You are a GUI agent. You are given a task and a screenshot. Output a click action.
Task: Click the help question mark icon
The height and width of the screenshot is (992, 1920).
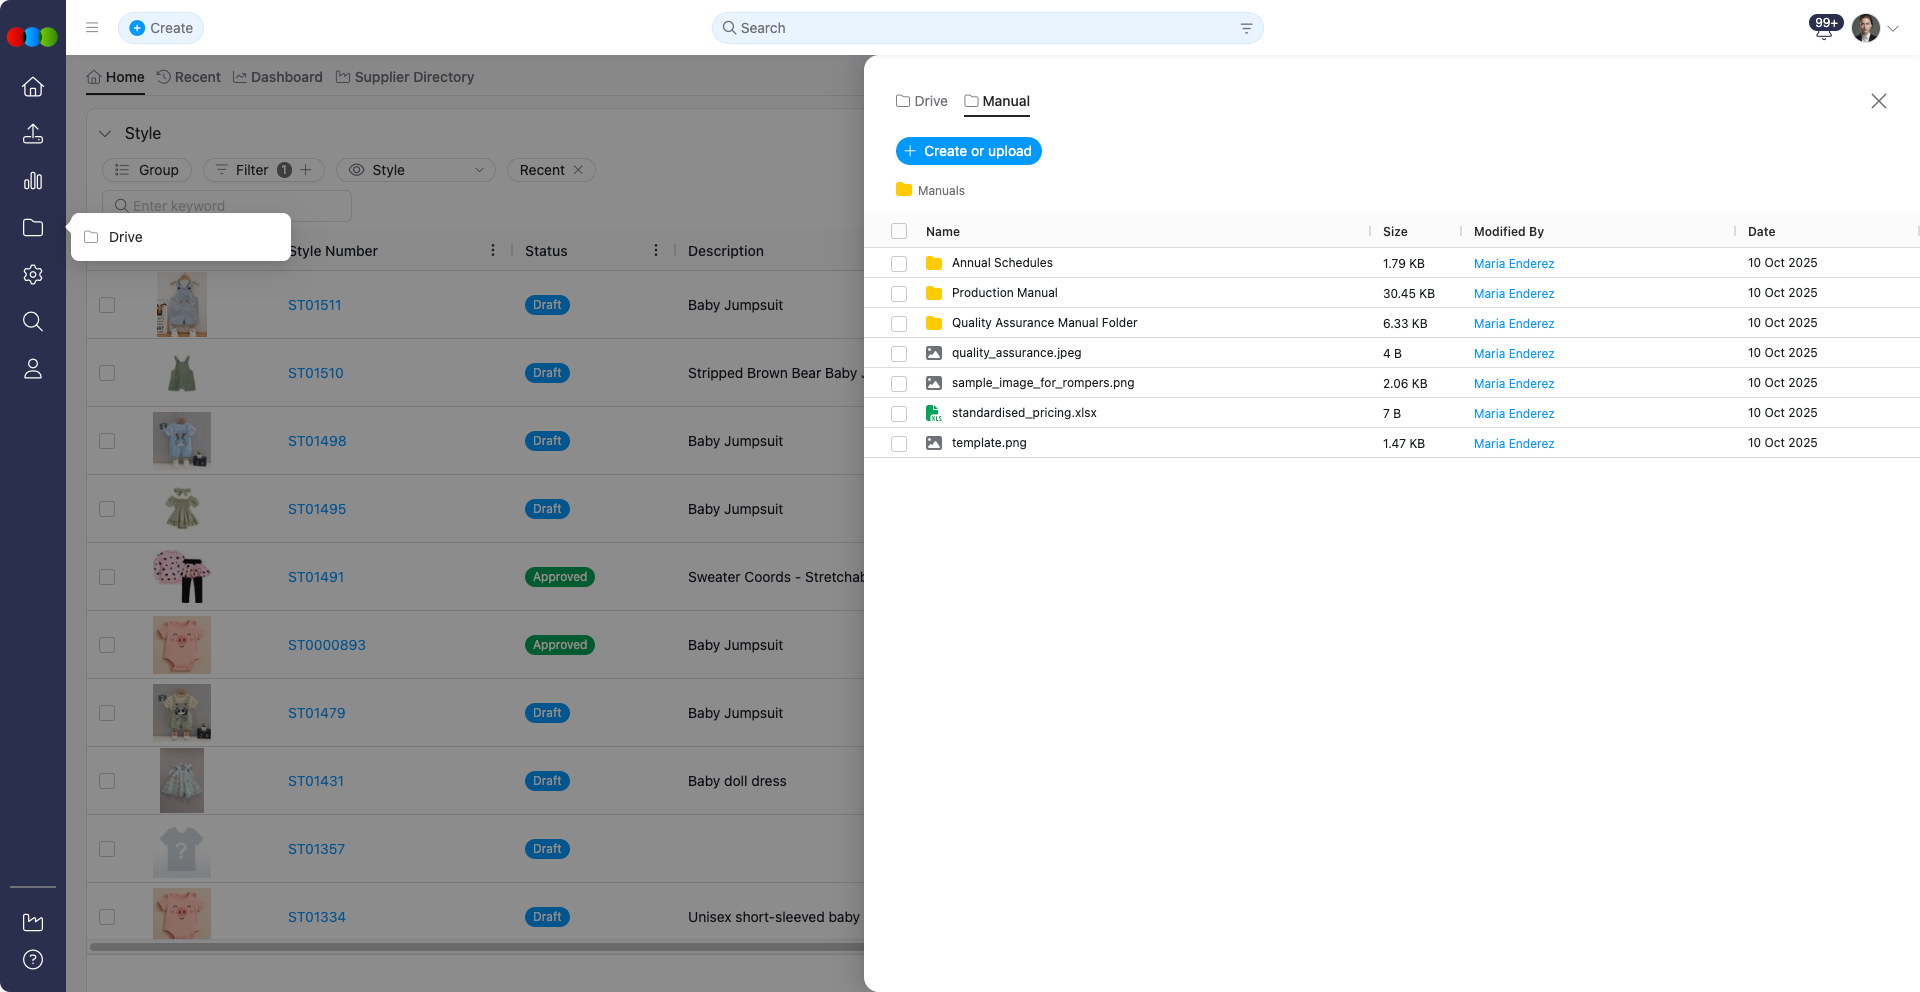coord(33,960)
